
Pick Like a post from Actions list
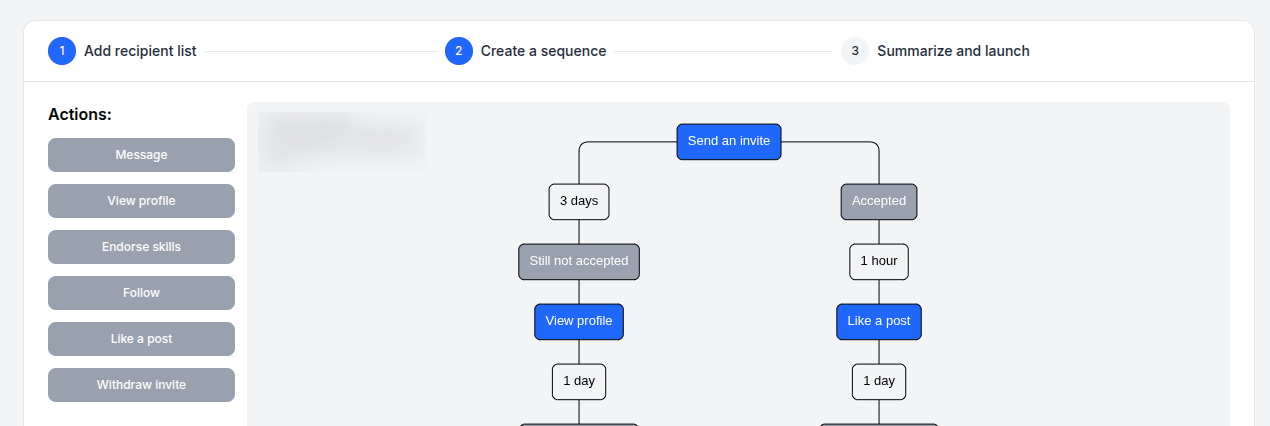(x=141, y=339)
